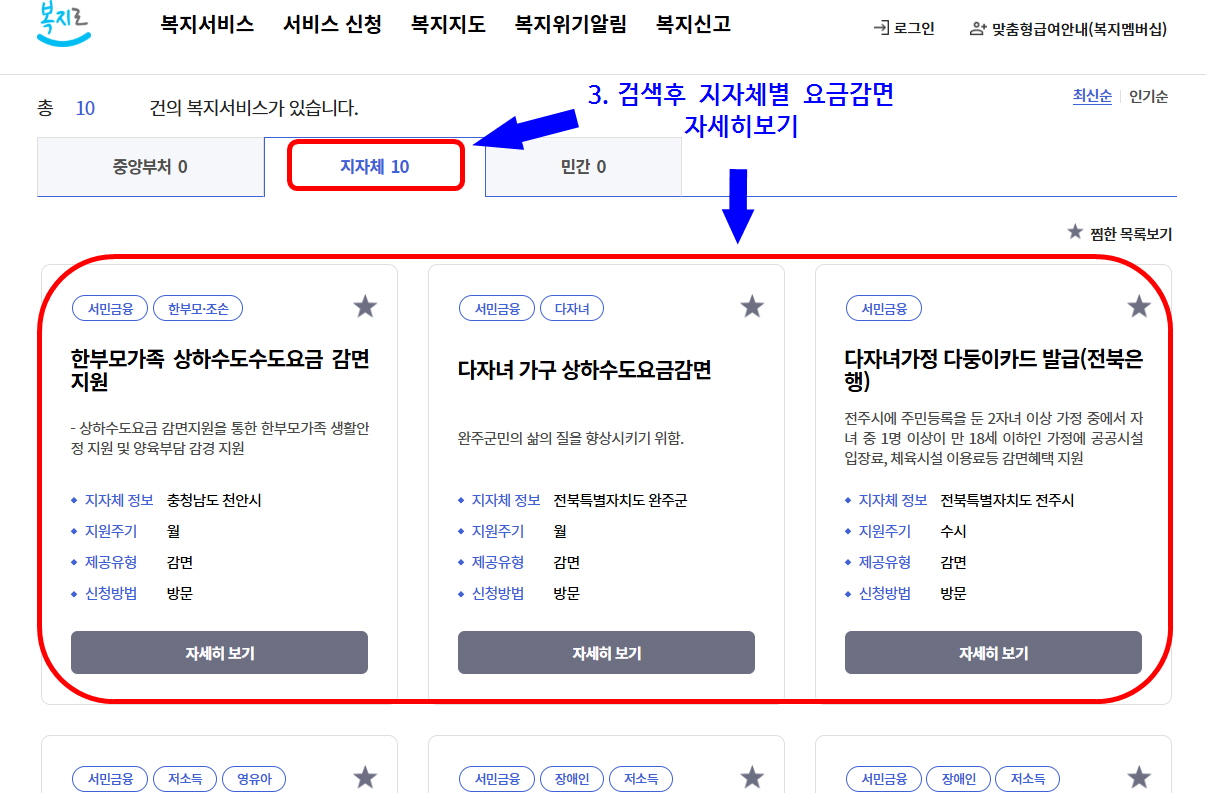The height and width of the screenshot is (793, 1206).
Task: Click the 한부모·조손 tag
Action: 198,309
